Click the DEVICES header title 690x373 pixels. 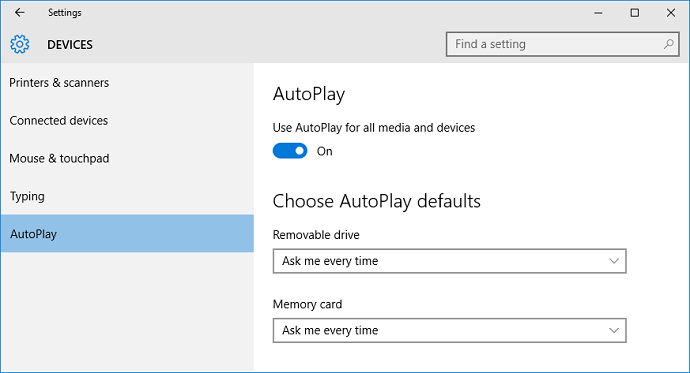pyautogui.click(x=70, y=45)
